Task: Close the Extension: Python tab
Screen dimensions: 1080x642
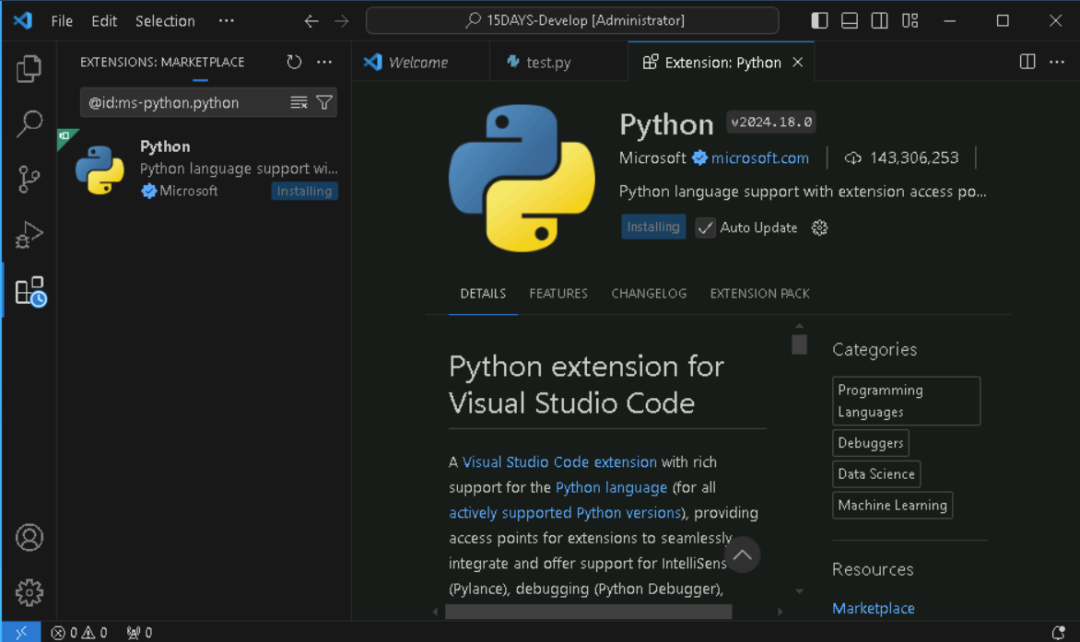Action: (798, 62)
